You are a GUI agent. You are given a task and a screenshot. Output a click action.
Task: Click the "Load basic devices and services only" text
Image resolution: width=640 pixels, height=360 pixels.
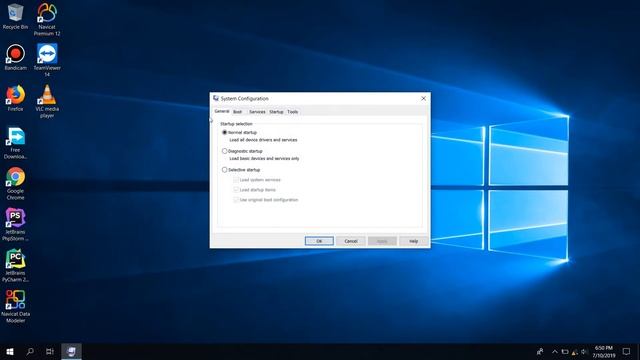(264, 158)
